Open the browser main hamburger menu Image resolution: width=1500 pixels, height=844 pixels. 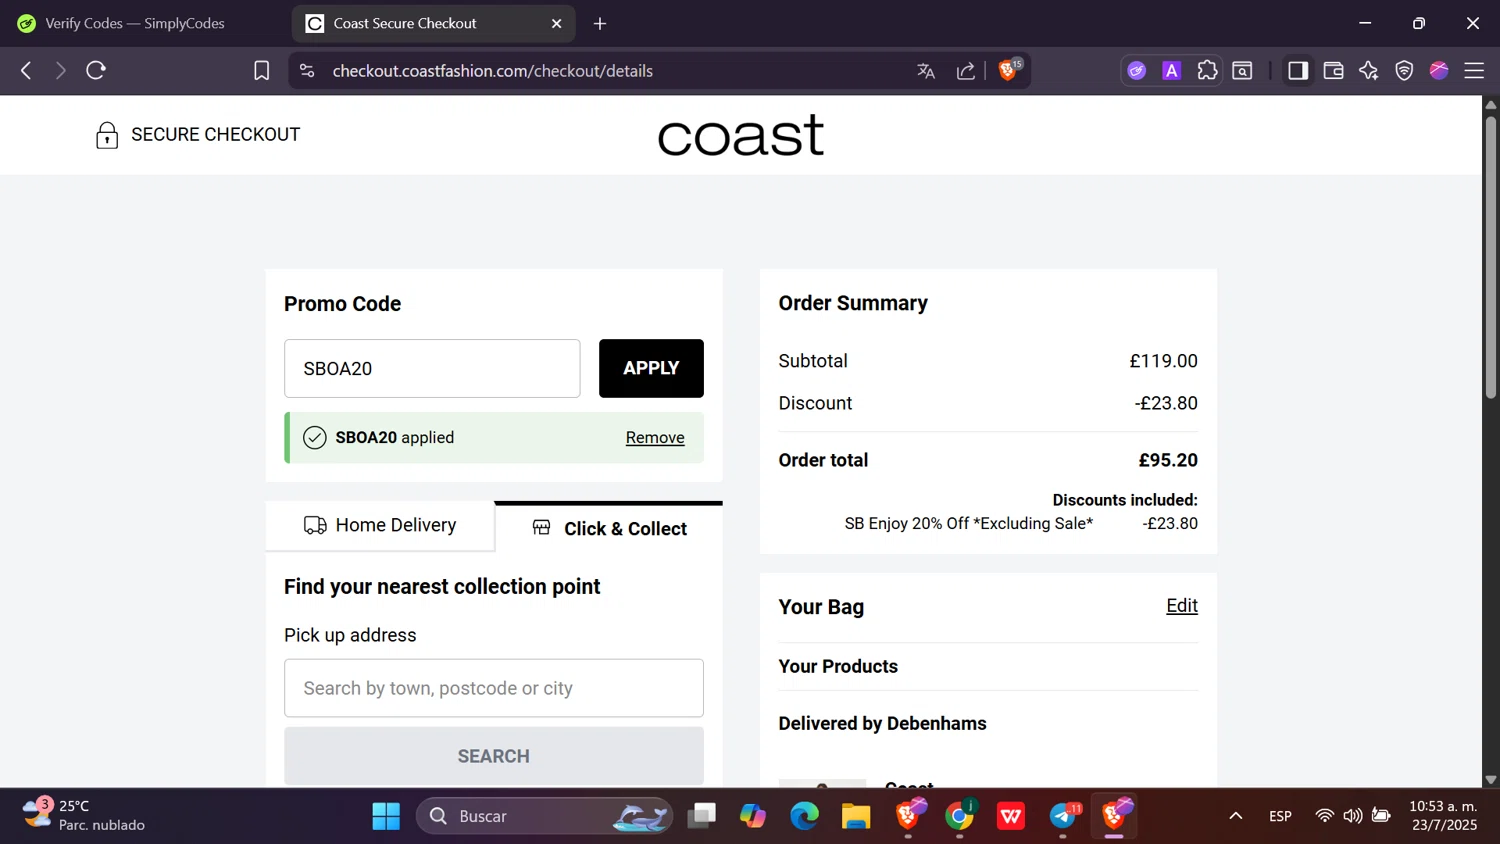pyautogui.click(x=1474, y=70)
